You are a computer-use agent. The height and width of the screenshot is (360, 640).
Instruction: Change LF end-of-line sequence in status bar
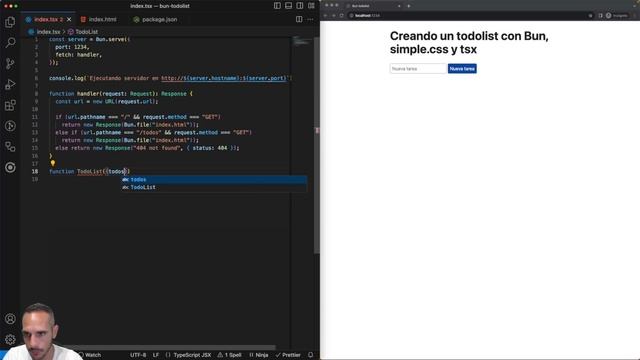click(x=156, y=355)
